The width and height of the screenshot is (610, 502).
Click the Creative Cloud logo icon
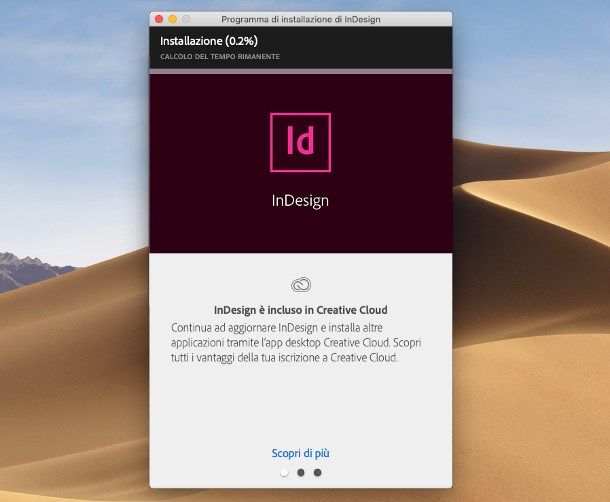coord(301,284)
